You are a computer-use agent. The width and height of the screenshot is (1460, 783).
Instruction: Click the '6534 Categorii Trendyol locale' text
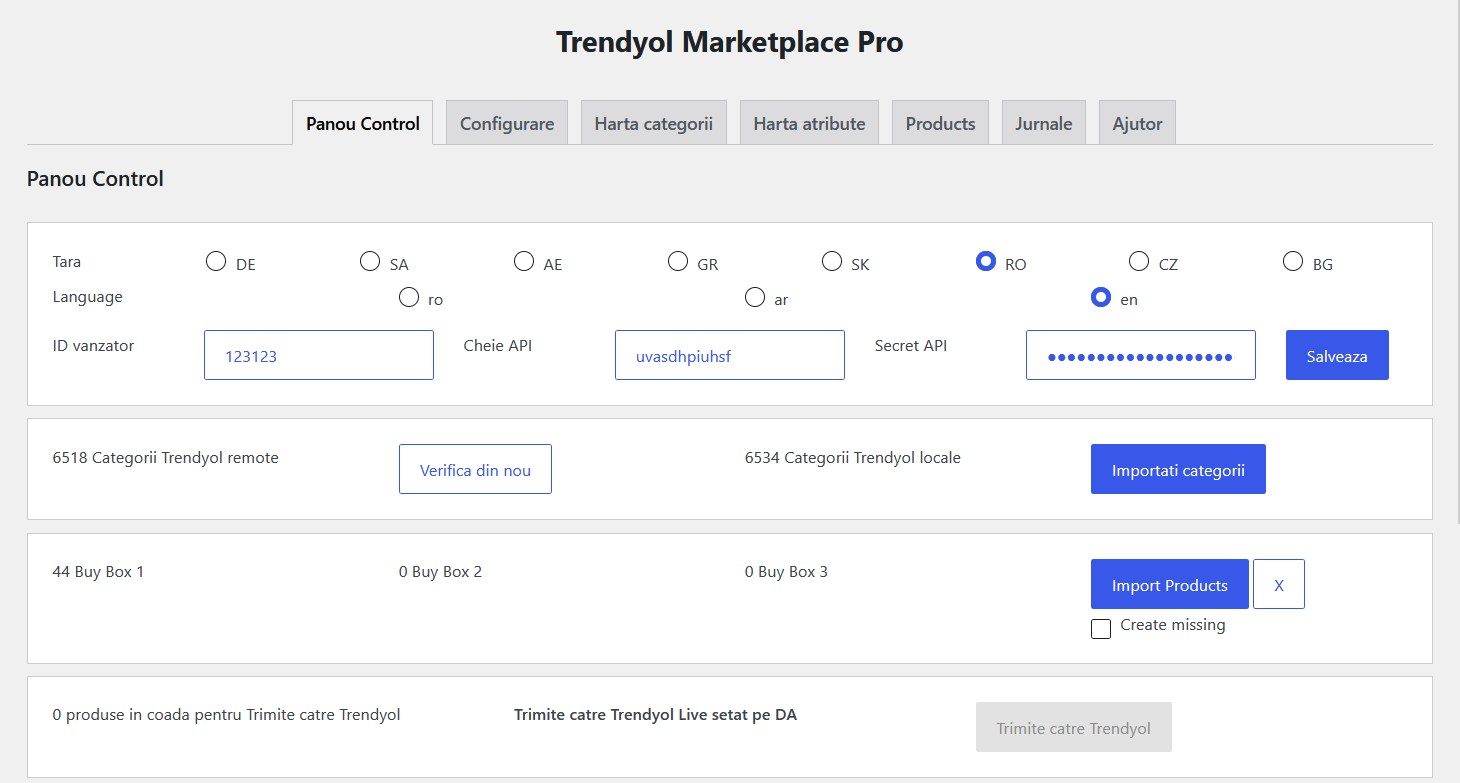853,458
